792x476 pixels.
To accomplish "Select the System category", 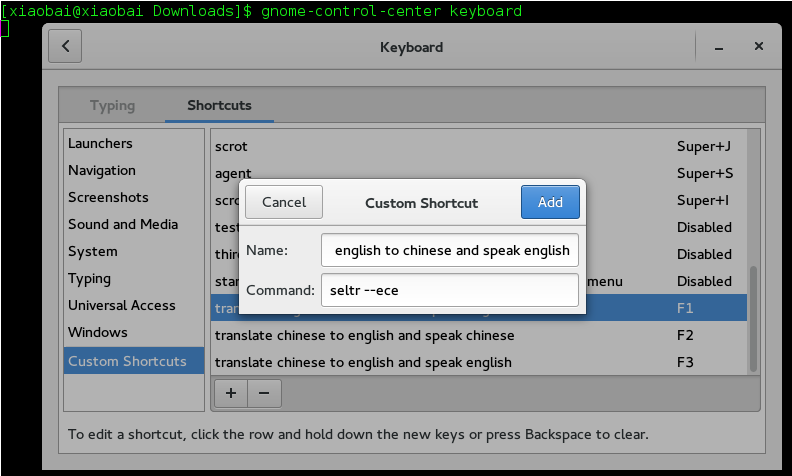I will click(134, 252).
